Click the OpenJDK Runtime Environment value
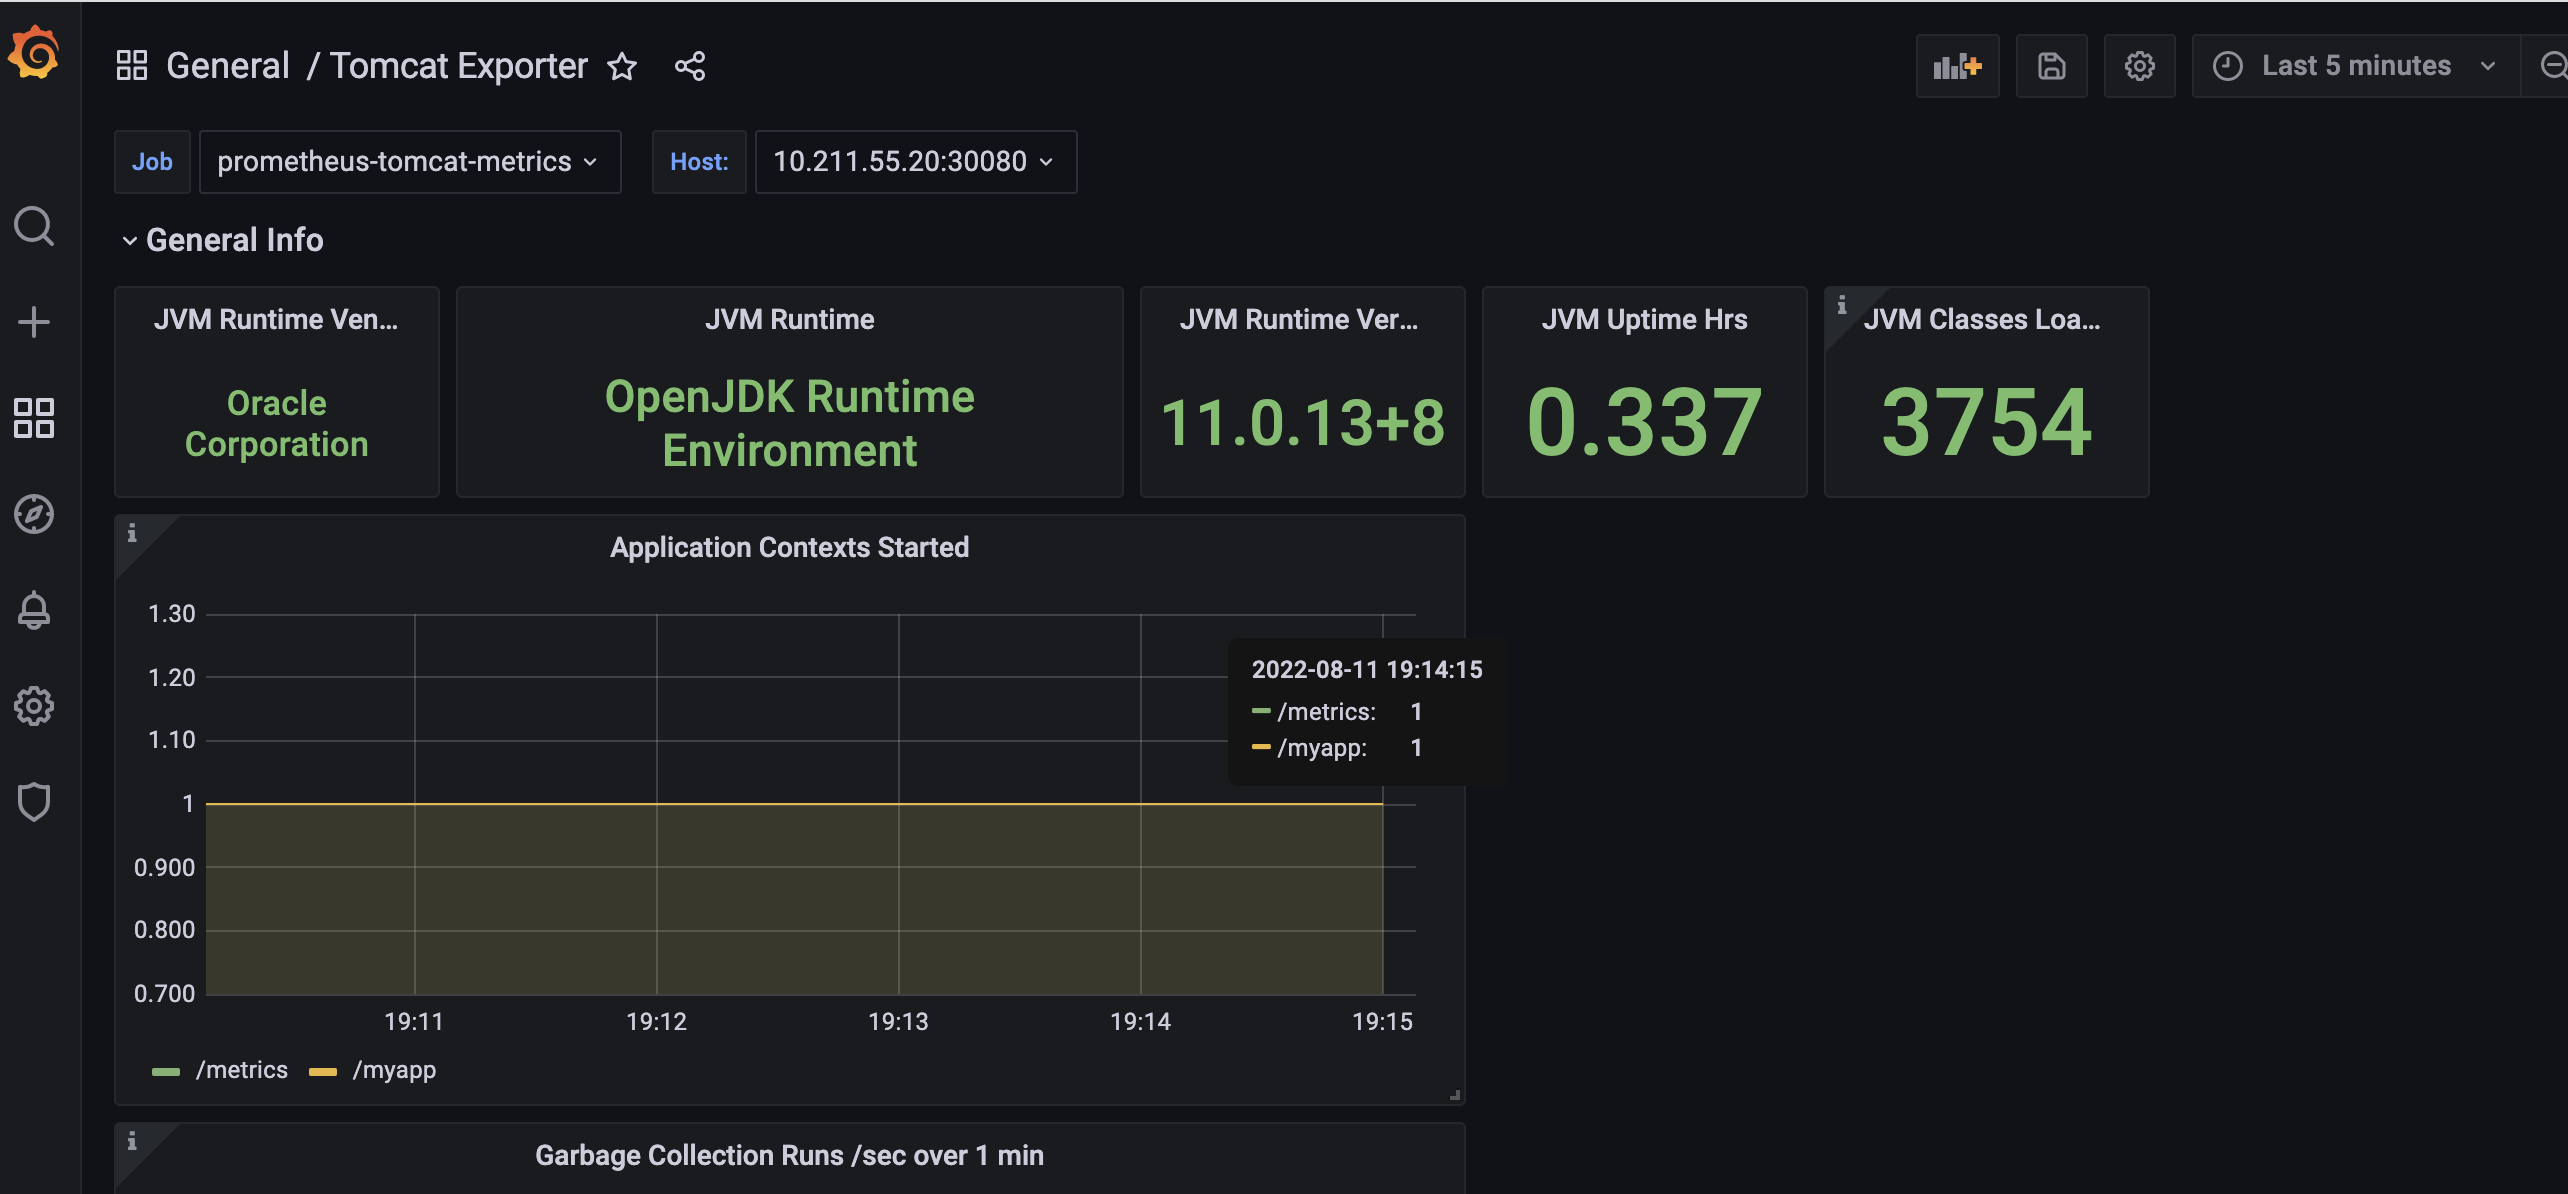This screenshot has height=1194, width=2568. click(789, 424)
